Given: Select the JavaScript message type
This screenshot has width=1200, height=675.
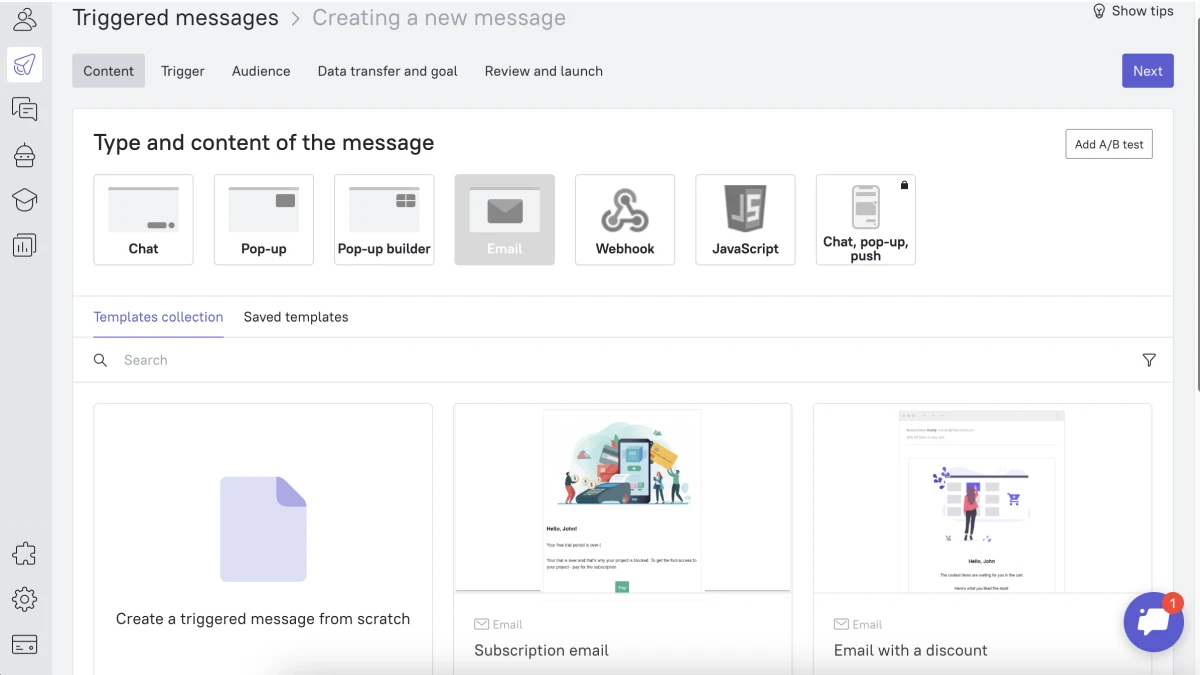Looking at the screenshot, I should (x=745, y=220).
